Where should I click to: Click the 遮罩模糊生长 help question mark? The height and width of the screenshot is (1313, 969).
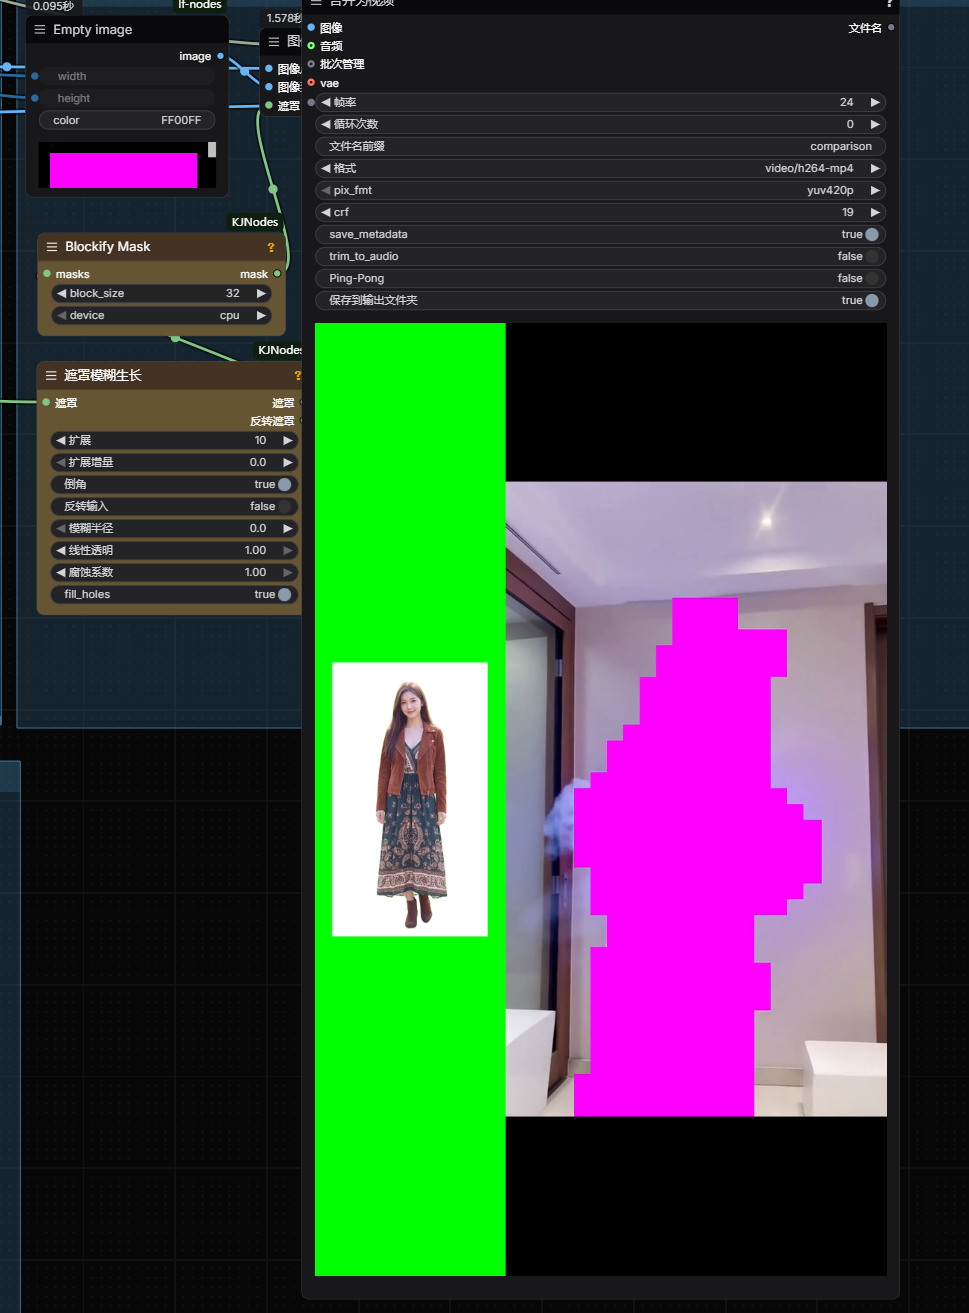tap(297, 376)
